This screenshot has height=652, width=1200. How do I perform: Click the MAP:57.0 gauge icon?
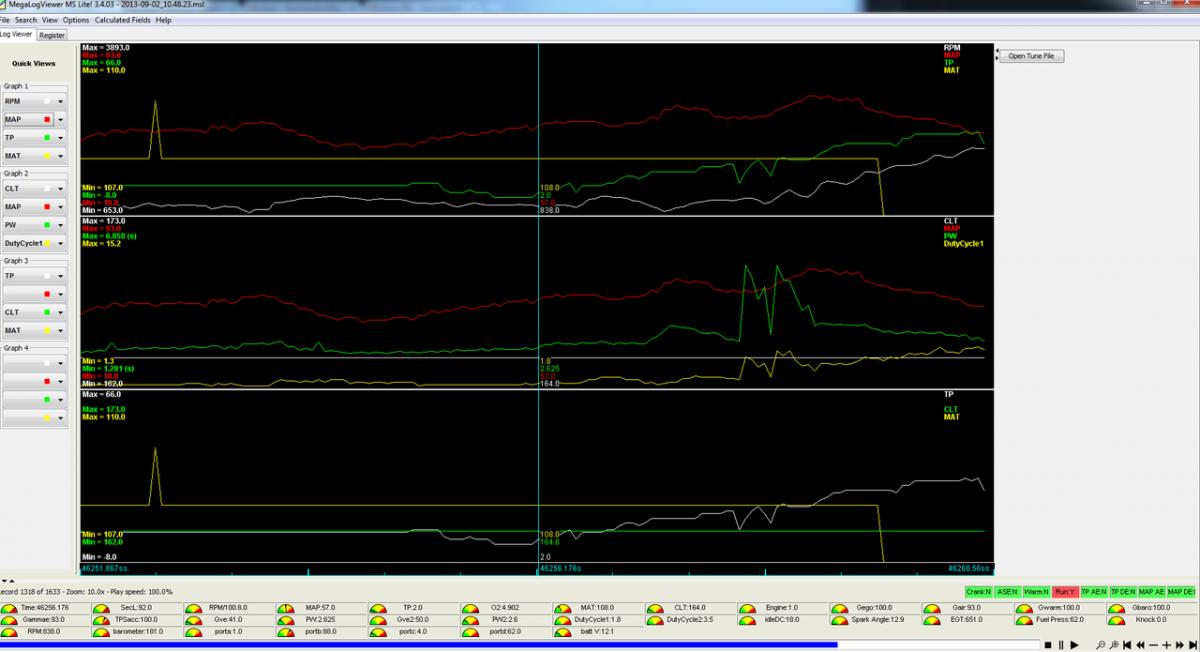[286, 607]
